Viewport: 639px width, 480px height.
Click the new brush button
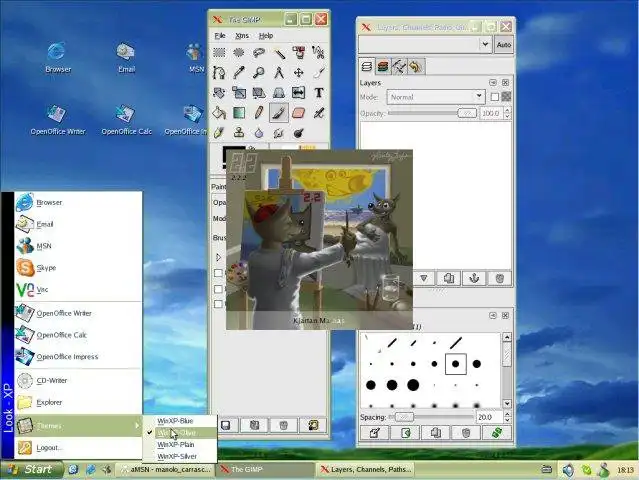(x=405, y=433)
